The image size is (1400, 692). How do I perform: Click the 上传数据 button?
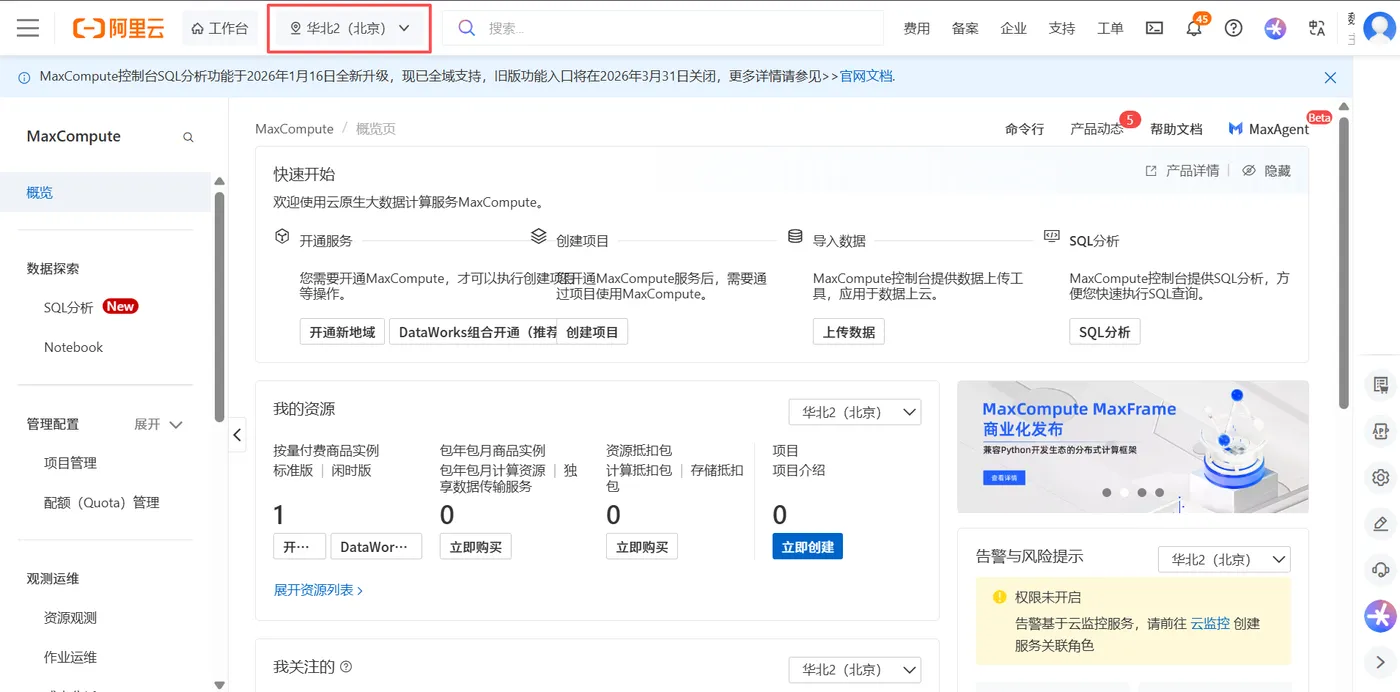pos(849,332)
